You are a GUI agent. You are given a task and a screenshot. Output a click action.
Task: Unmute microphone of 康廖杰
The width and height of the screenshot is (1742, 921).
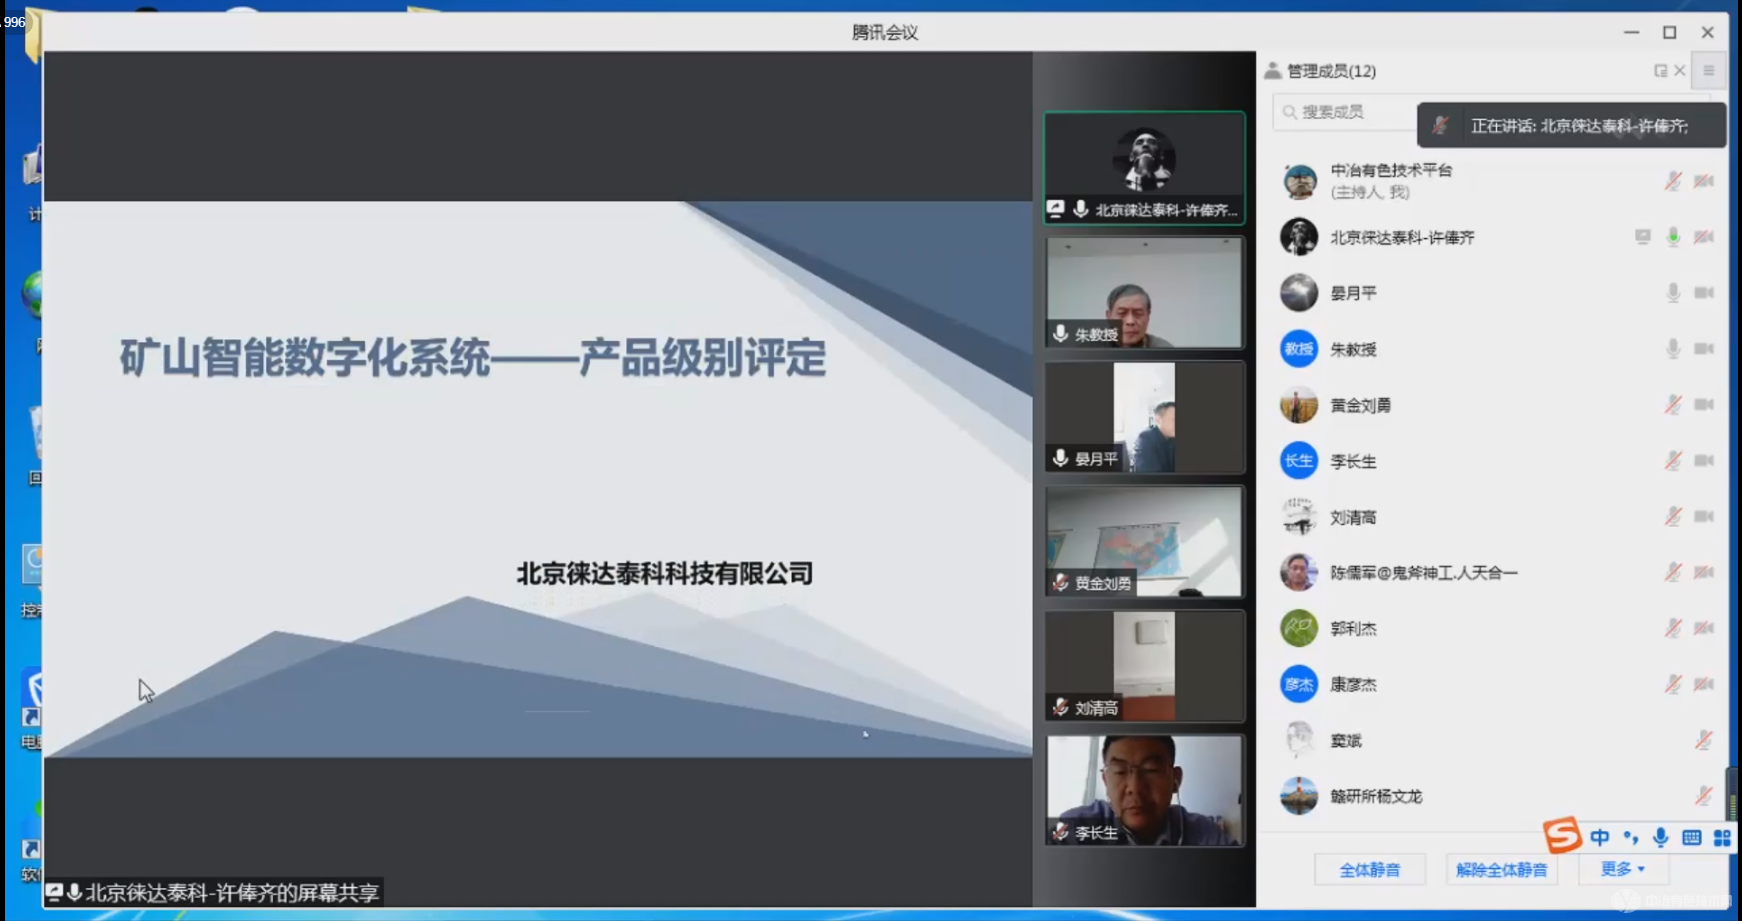1672,684
